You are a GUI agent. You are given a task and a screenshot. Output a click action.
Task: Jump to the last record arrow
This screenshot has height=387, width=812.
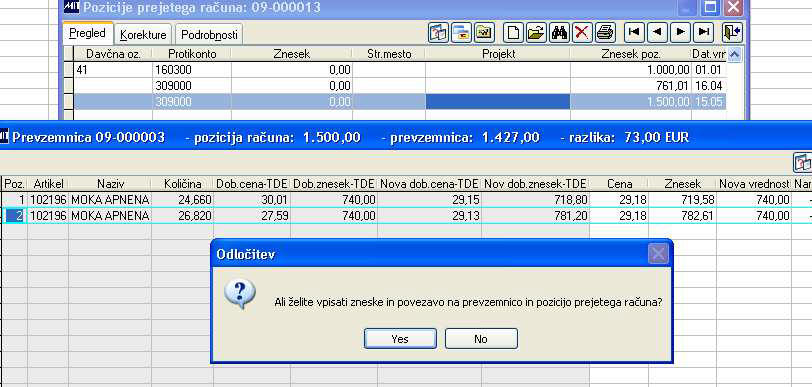tap(704, 32)
